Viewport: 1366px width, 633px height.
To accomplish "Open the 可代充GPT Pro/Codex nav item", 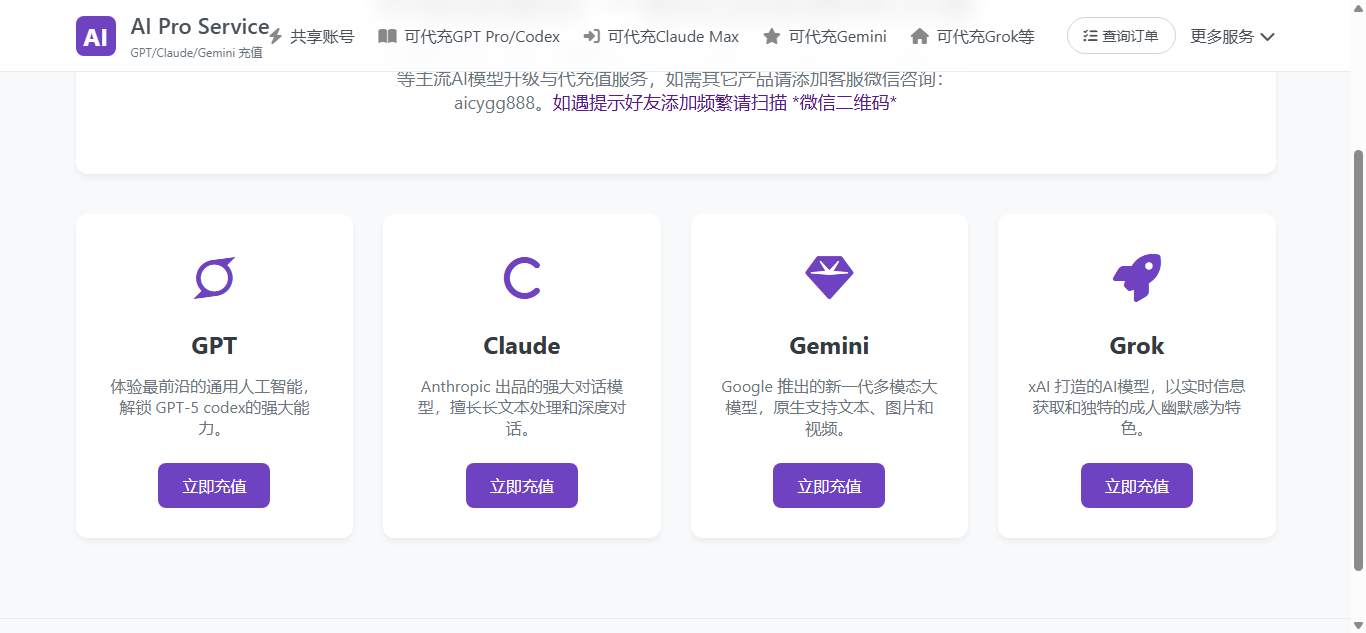I will (x=469, y=36).
